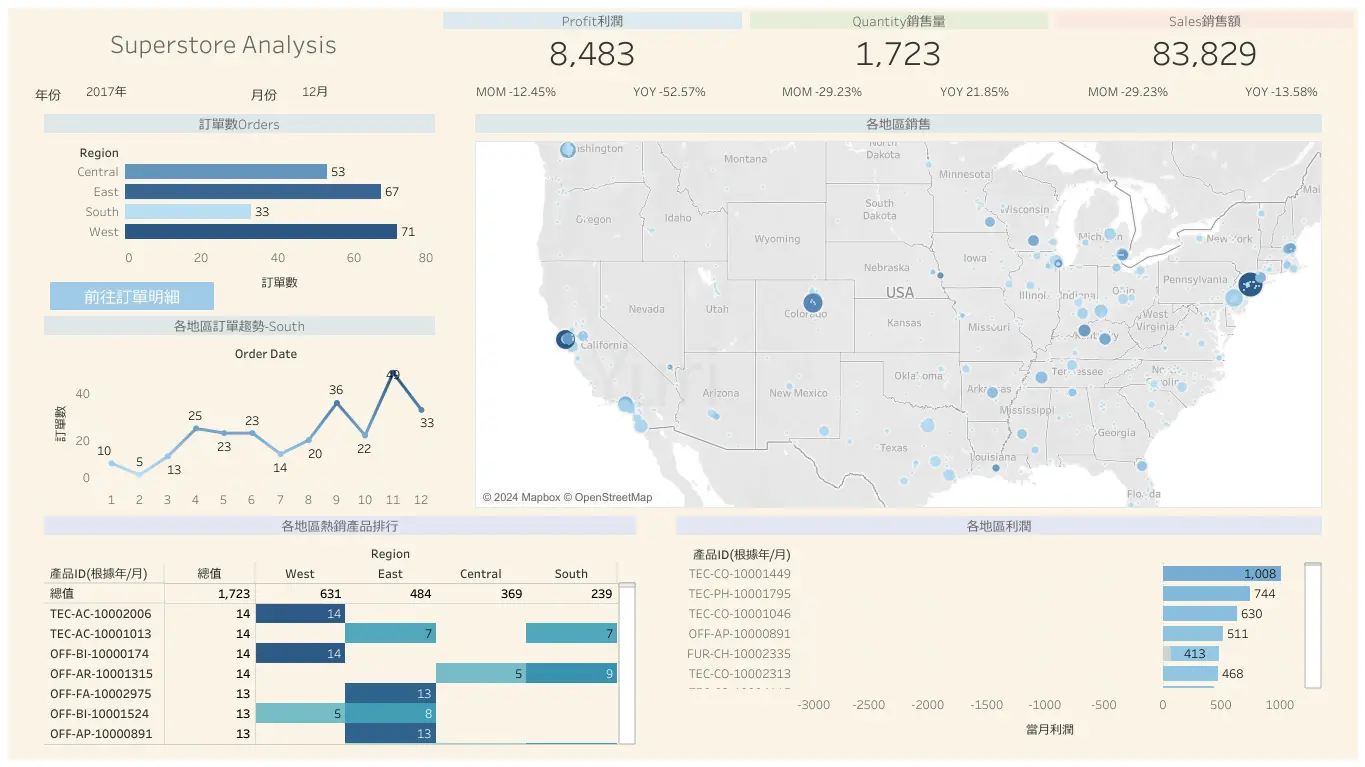Click the 前往訂單明細 button
1365x767 pixels.
tap(132, 297)
